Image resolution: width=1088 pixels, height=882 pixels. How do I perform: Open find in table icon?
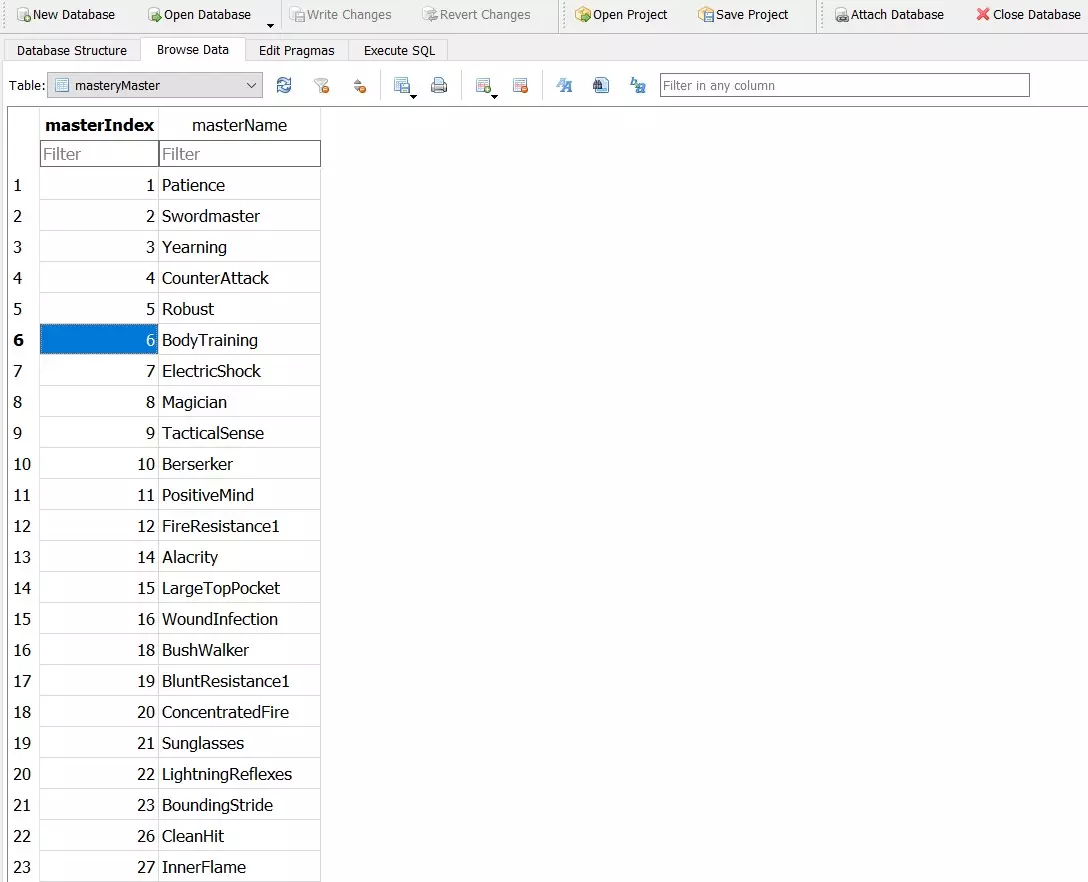point(601,85)
